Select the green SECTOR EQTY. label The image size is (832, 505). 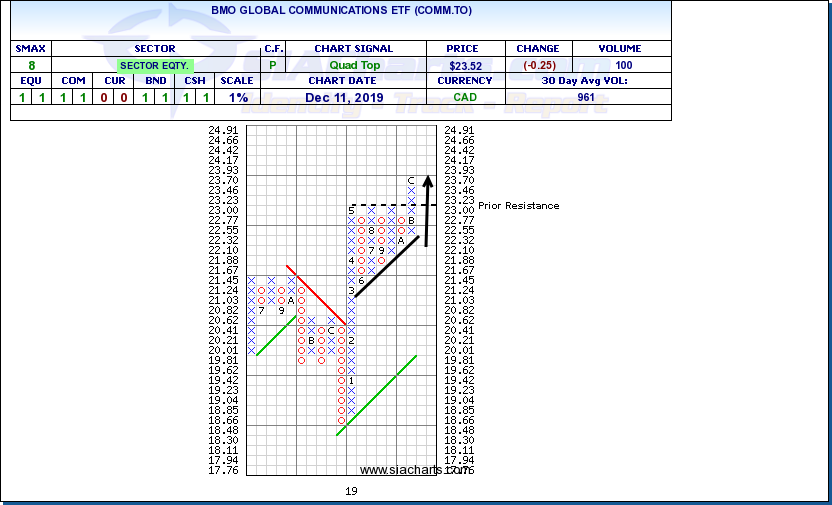pos(155,65)
